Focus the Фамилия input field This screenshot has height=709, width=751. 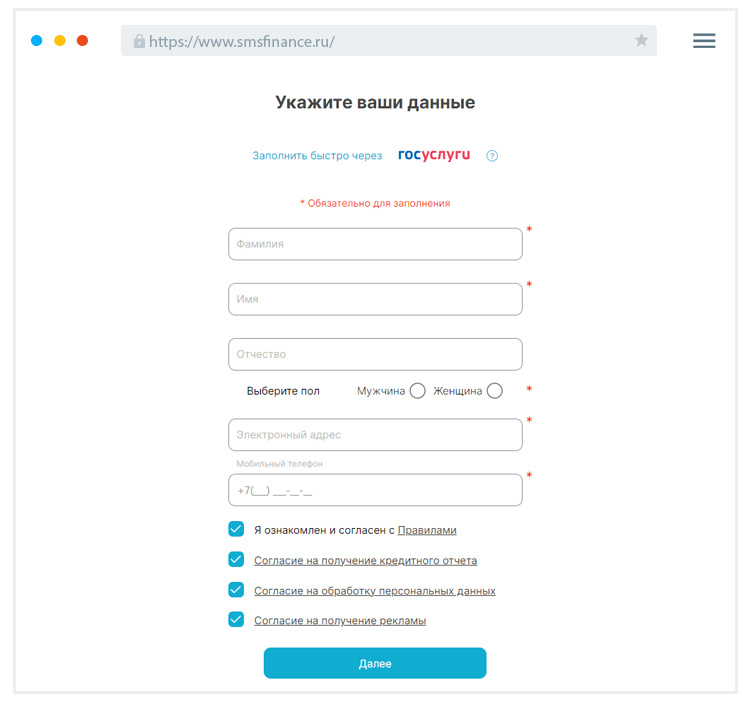pos(375,244)
